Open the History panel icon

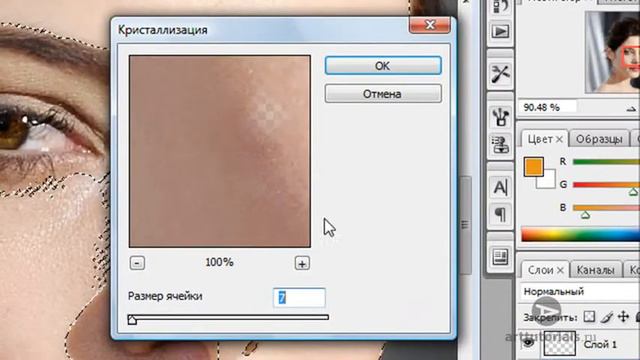click(500, 6)
